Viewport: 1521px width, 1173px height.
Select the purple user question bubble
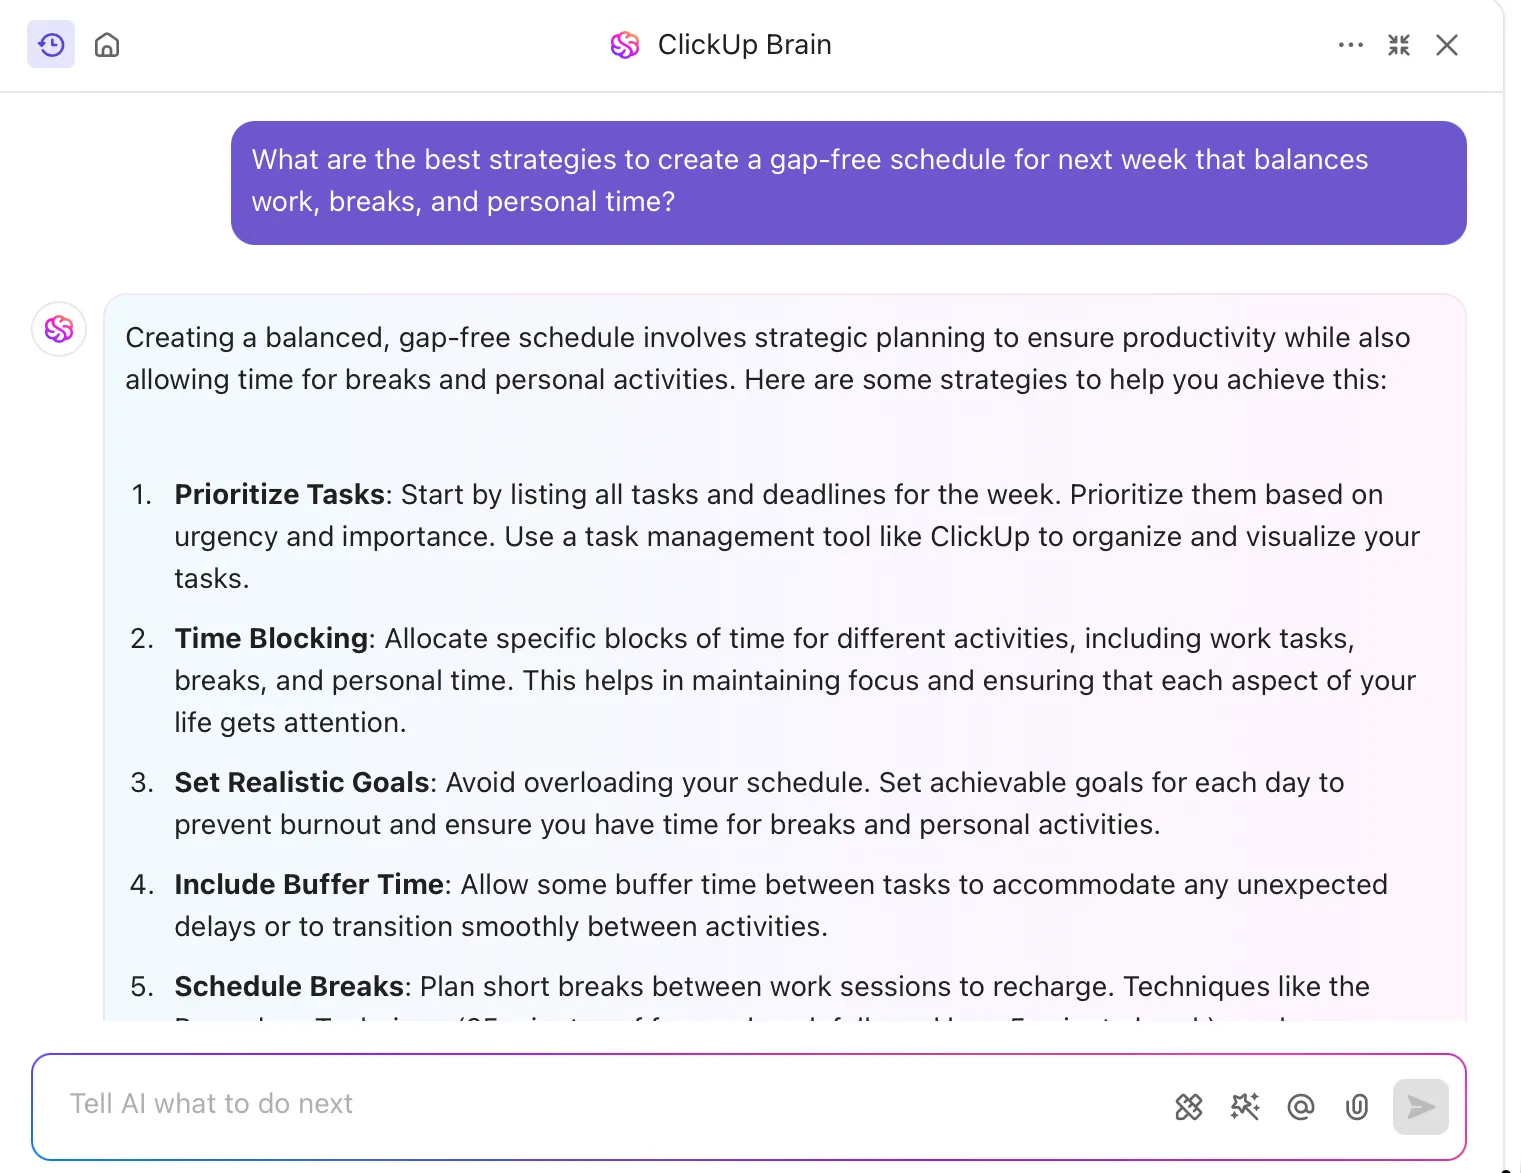click(x=849, y=183)
